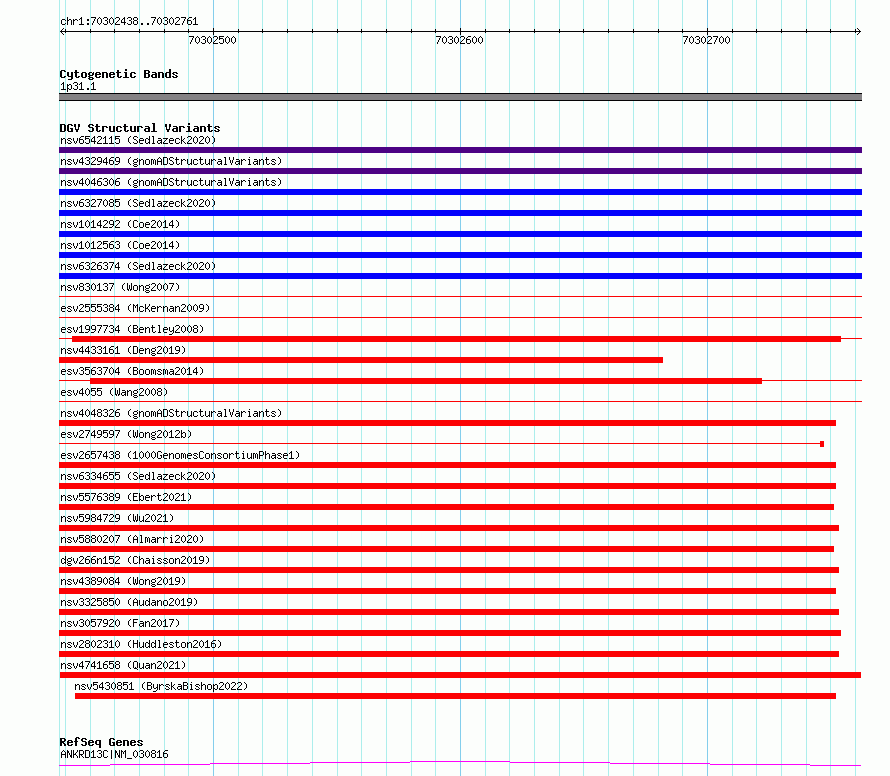Click the left arrow at ruler start
Viewport: 890px width, 776px height.
[63, 31]
